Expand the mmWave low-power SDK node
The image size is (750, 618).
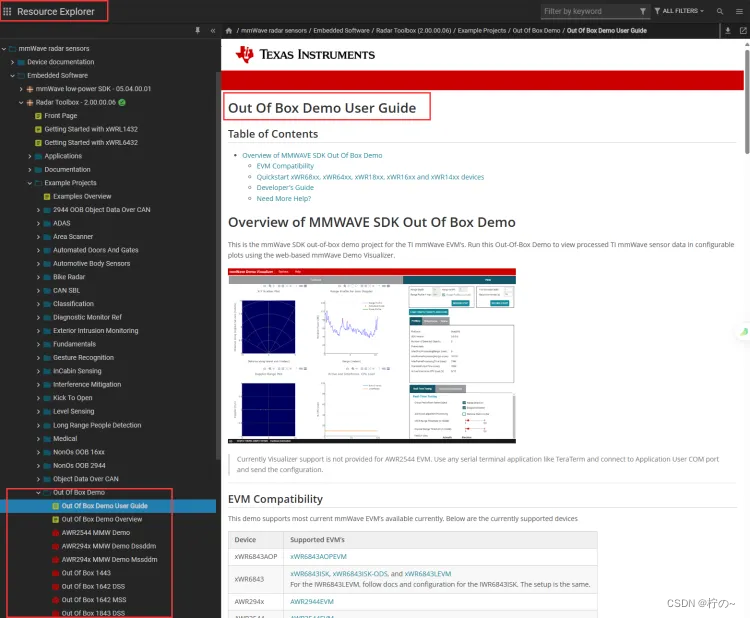coord(21,89)
